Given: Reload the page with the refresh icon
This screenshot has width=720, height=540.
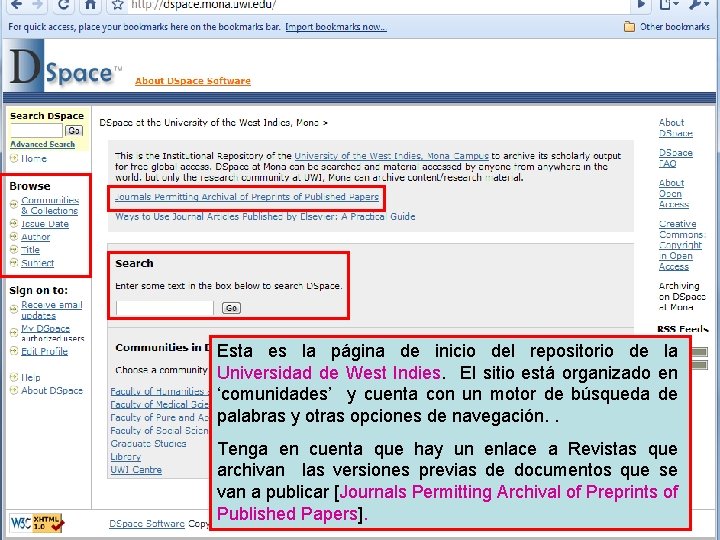Looking at the screenshot, I should tap(63, 5).
